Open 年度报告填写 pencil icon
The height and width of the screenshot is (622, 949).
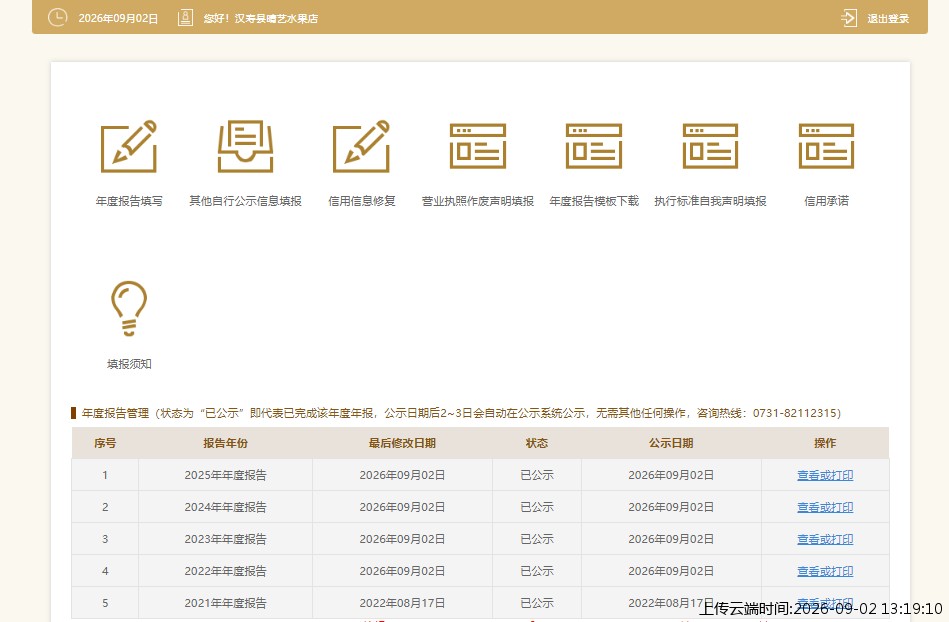(x=129, y=146)
